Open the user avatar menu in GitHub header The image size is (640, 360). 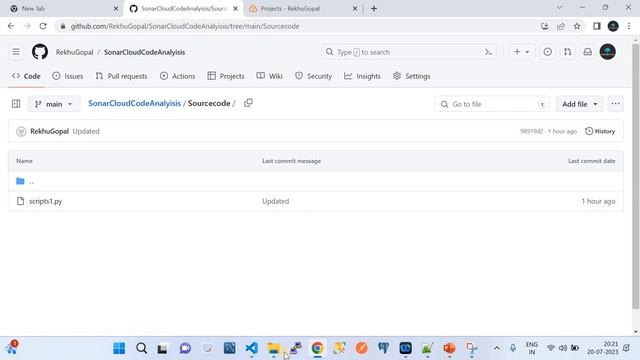click(608, 52)
